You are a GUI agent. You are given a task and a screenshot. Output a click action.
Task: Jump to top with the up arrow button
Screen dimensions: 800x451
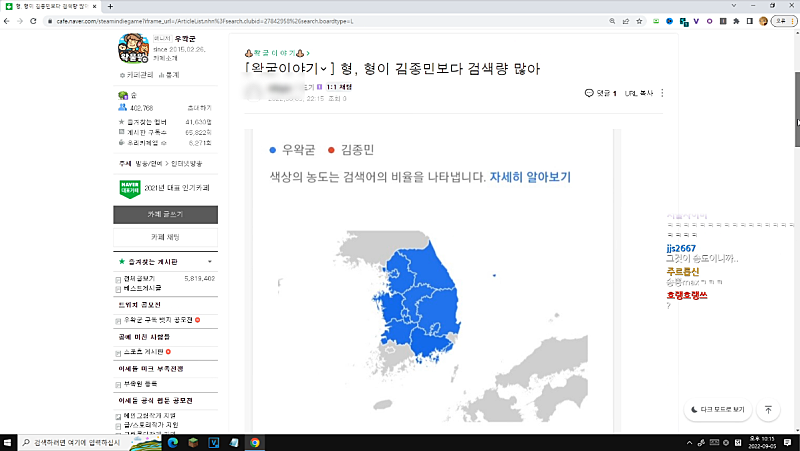click(x=768, y=410)
